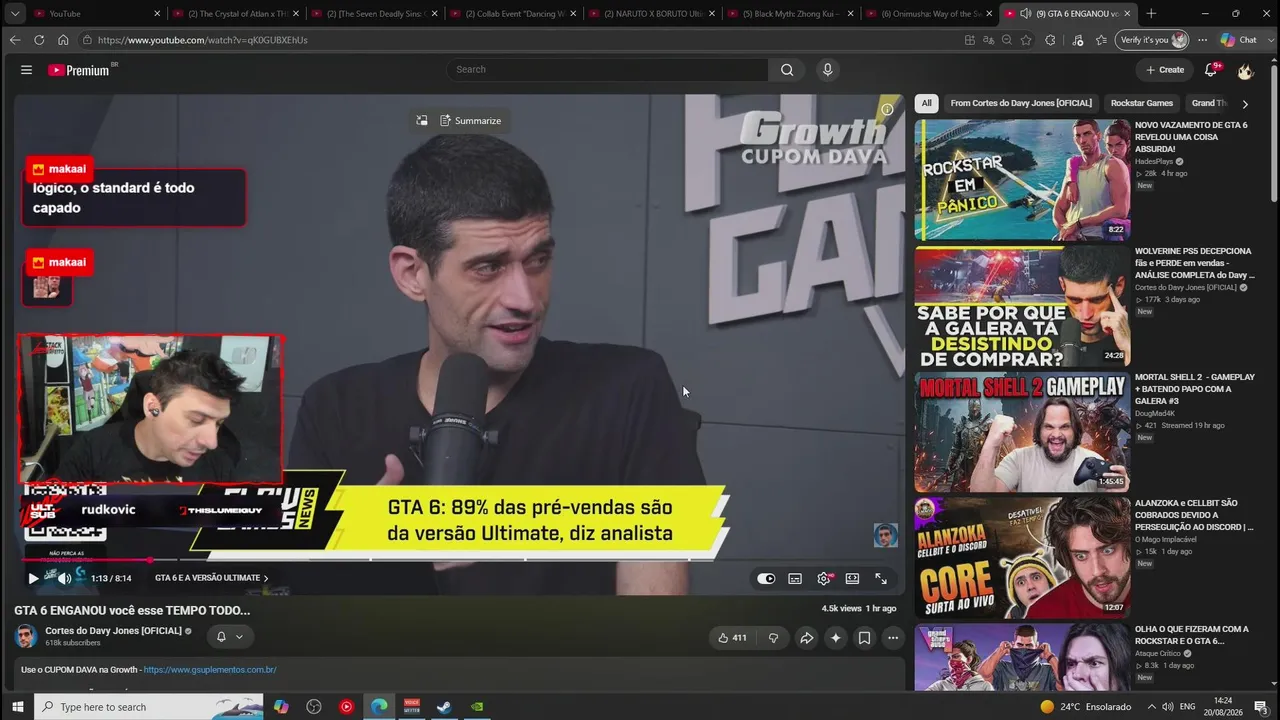The width and height of the screenshot is (1280, 720).
Task: Open the chapter list 'GTA 6 E A VERSÃO ULTIMATE'
Action: (211, 578)
